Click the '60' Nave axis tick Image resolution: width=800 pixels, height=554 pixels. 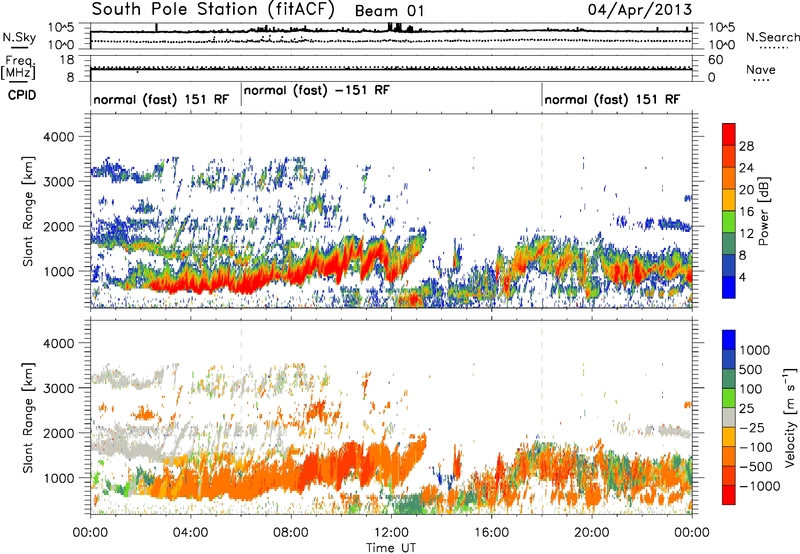tap(715, 60)
